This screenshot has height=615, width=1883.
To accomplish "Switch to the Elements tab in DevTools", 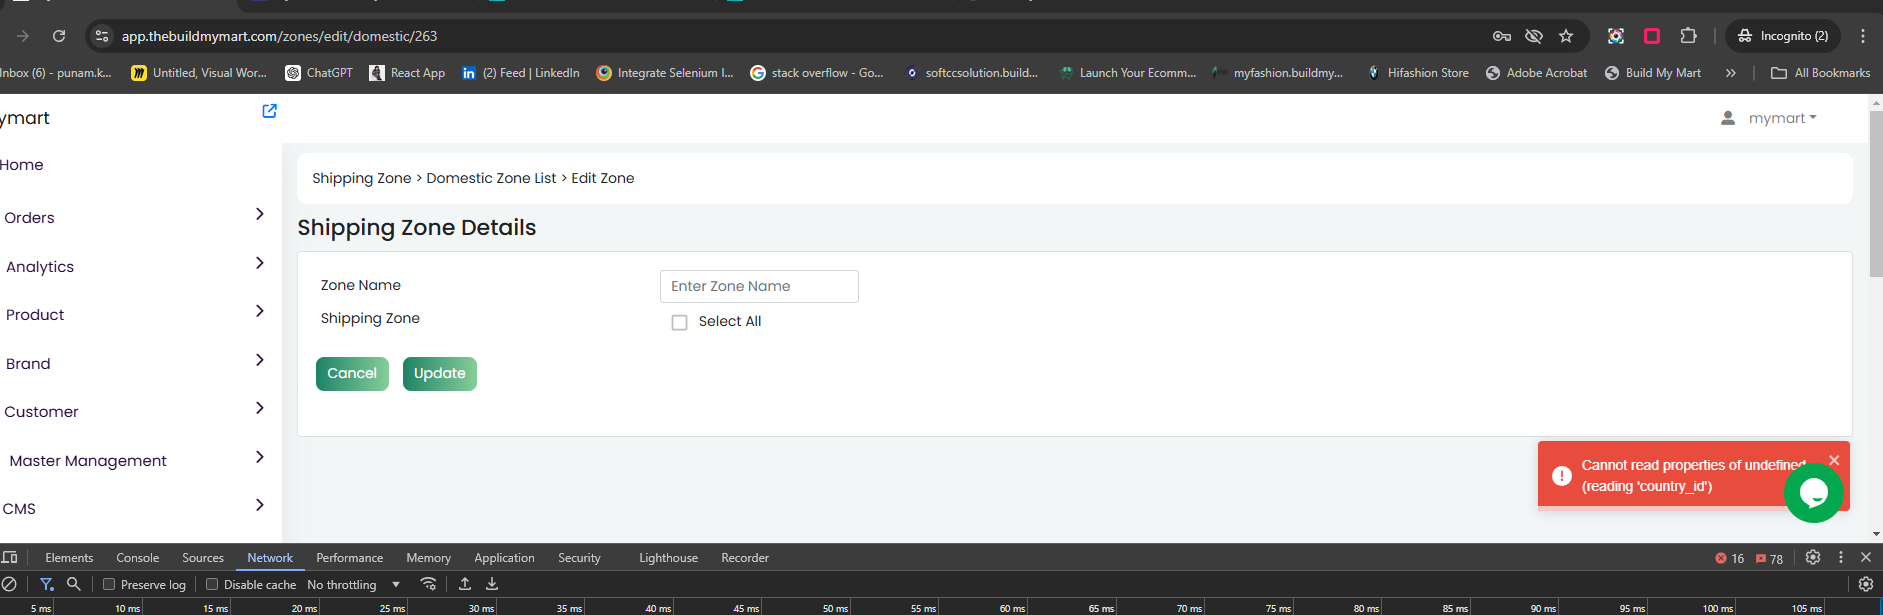I will point(69,558).
